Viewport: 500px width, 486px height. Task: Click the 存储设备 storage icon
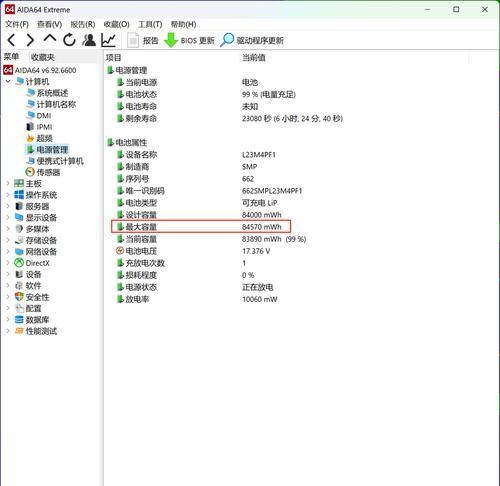tap(19, 240)
